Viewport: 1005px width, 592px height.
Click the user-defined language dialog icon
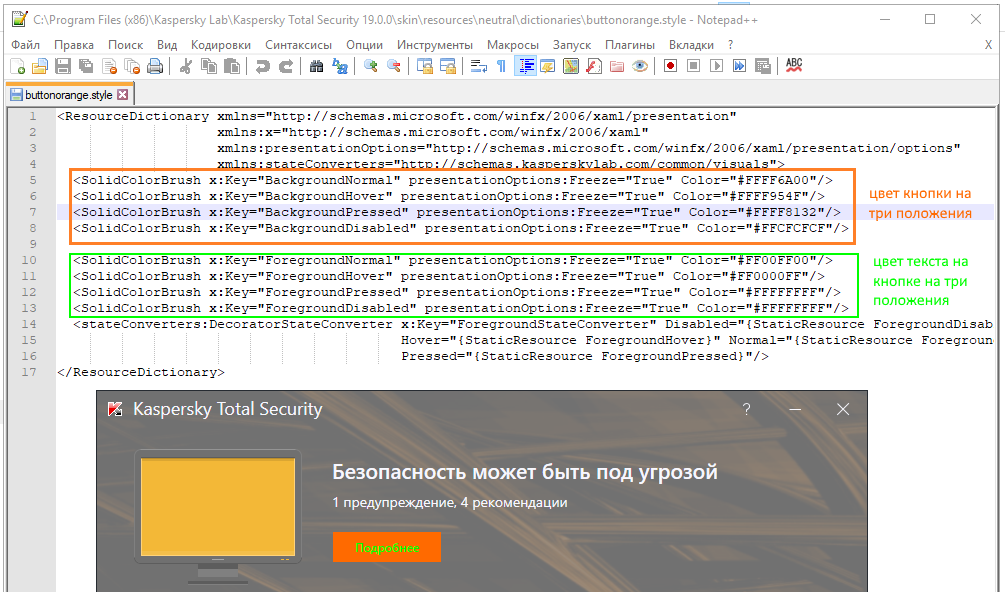[547, 66]
